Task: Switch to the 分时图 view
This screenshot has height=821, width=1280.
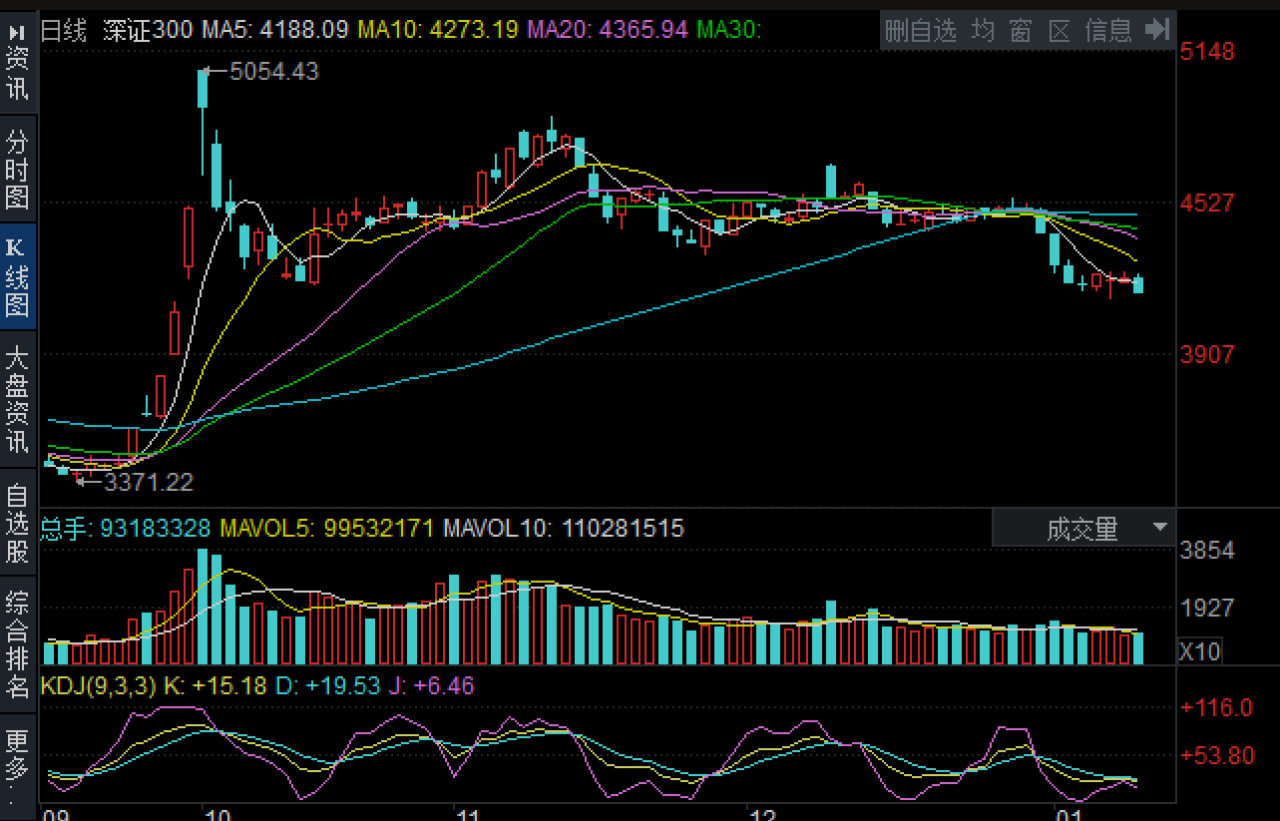Action: tap(17, 169)
